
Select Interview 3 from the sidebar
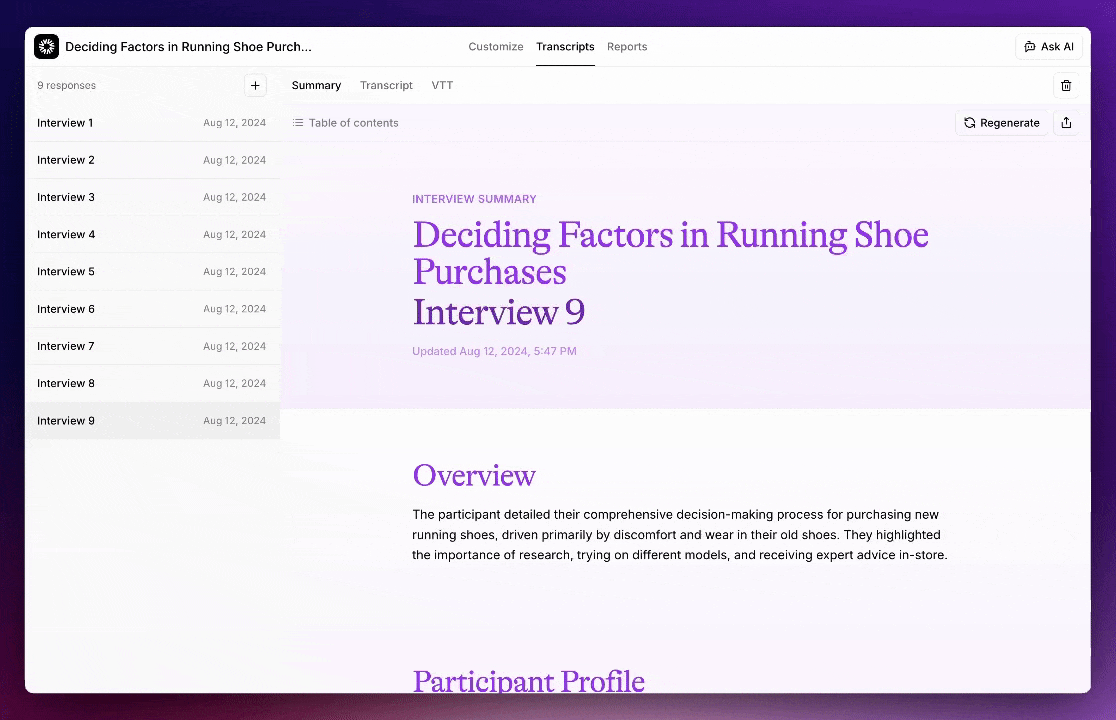coord(152,197)
